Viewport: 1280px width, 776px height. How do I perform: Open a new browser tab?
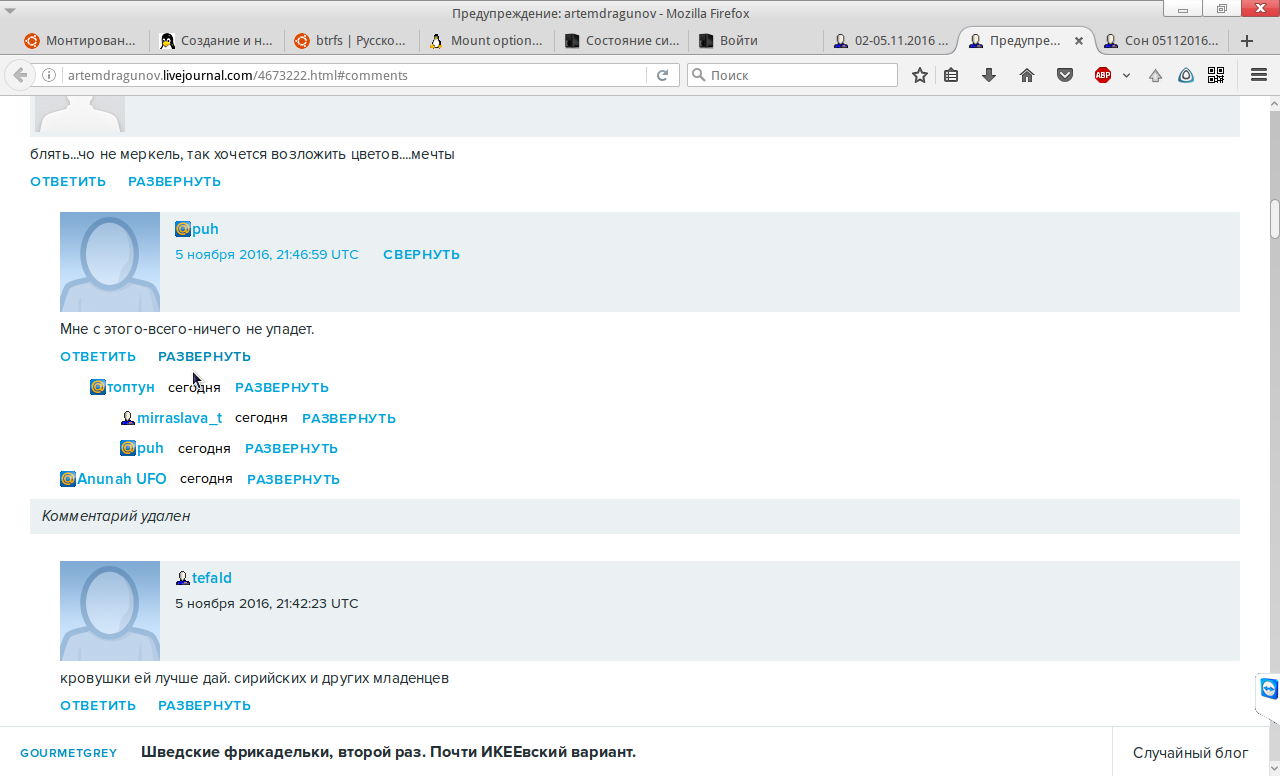point(1247,41)
